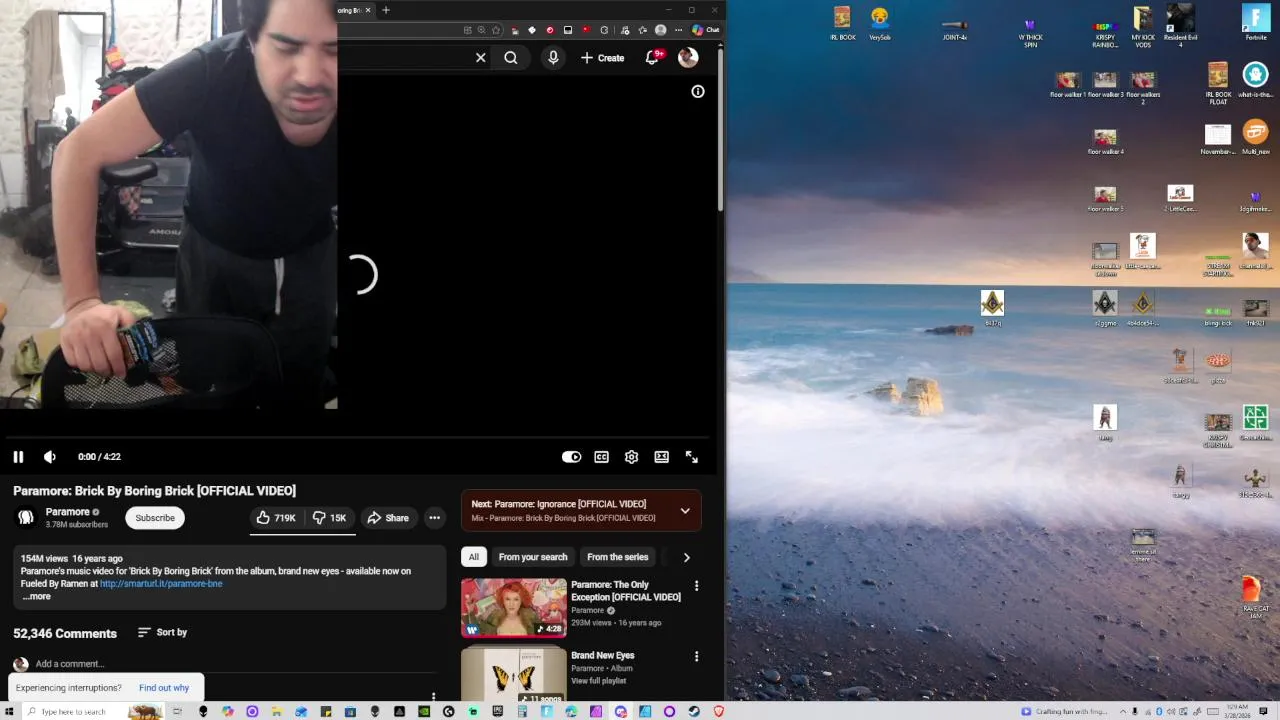Add this page to favorites star

pos(496,30)
